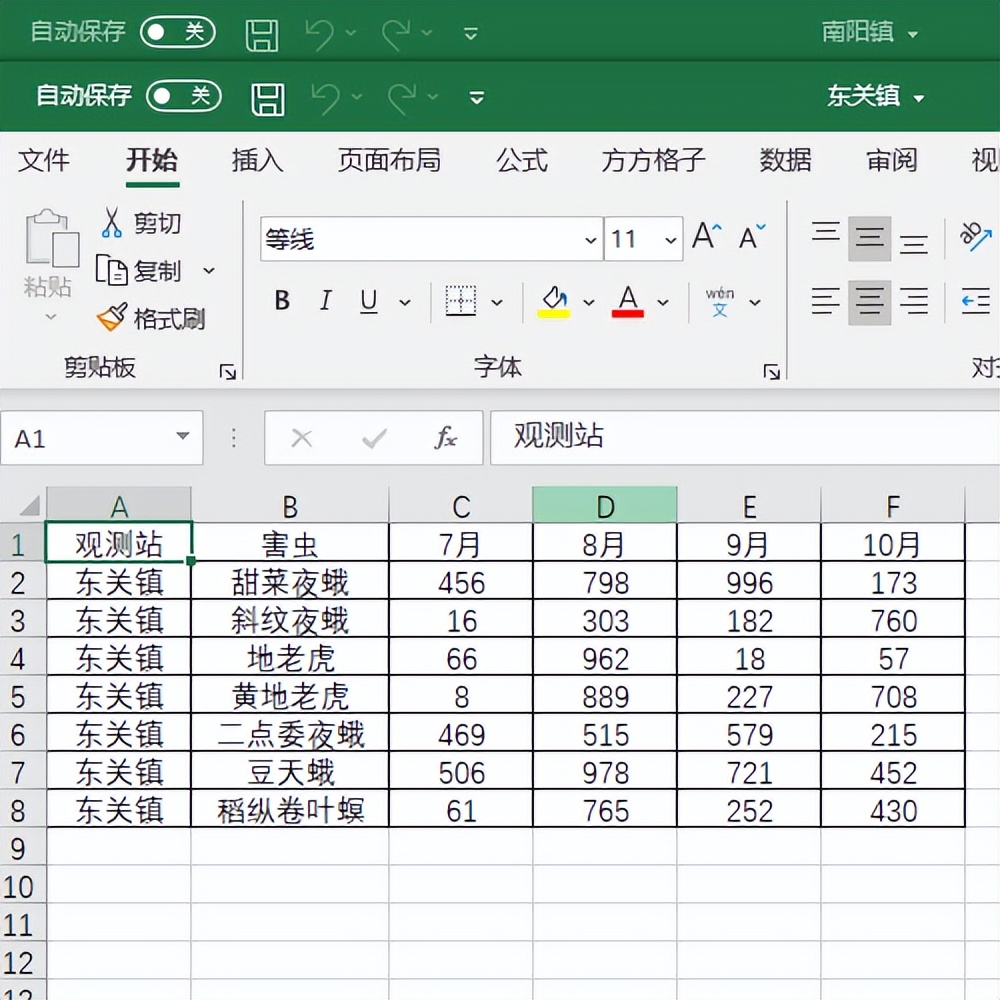Apply bold formatting with the B icon

tap(281, 301)
